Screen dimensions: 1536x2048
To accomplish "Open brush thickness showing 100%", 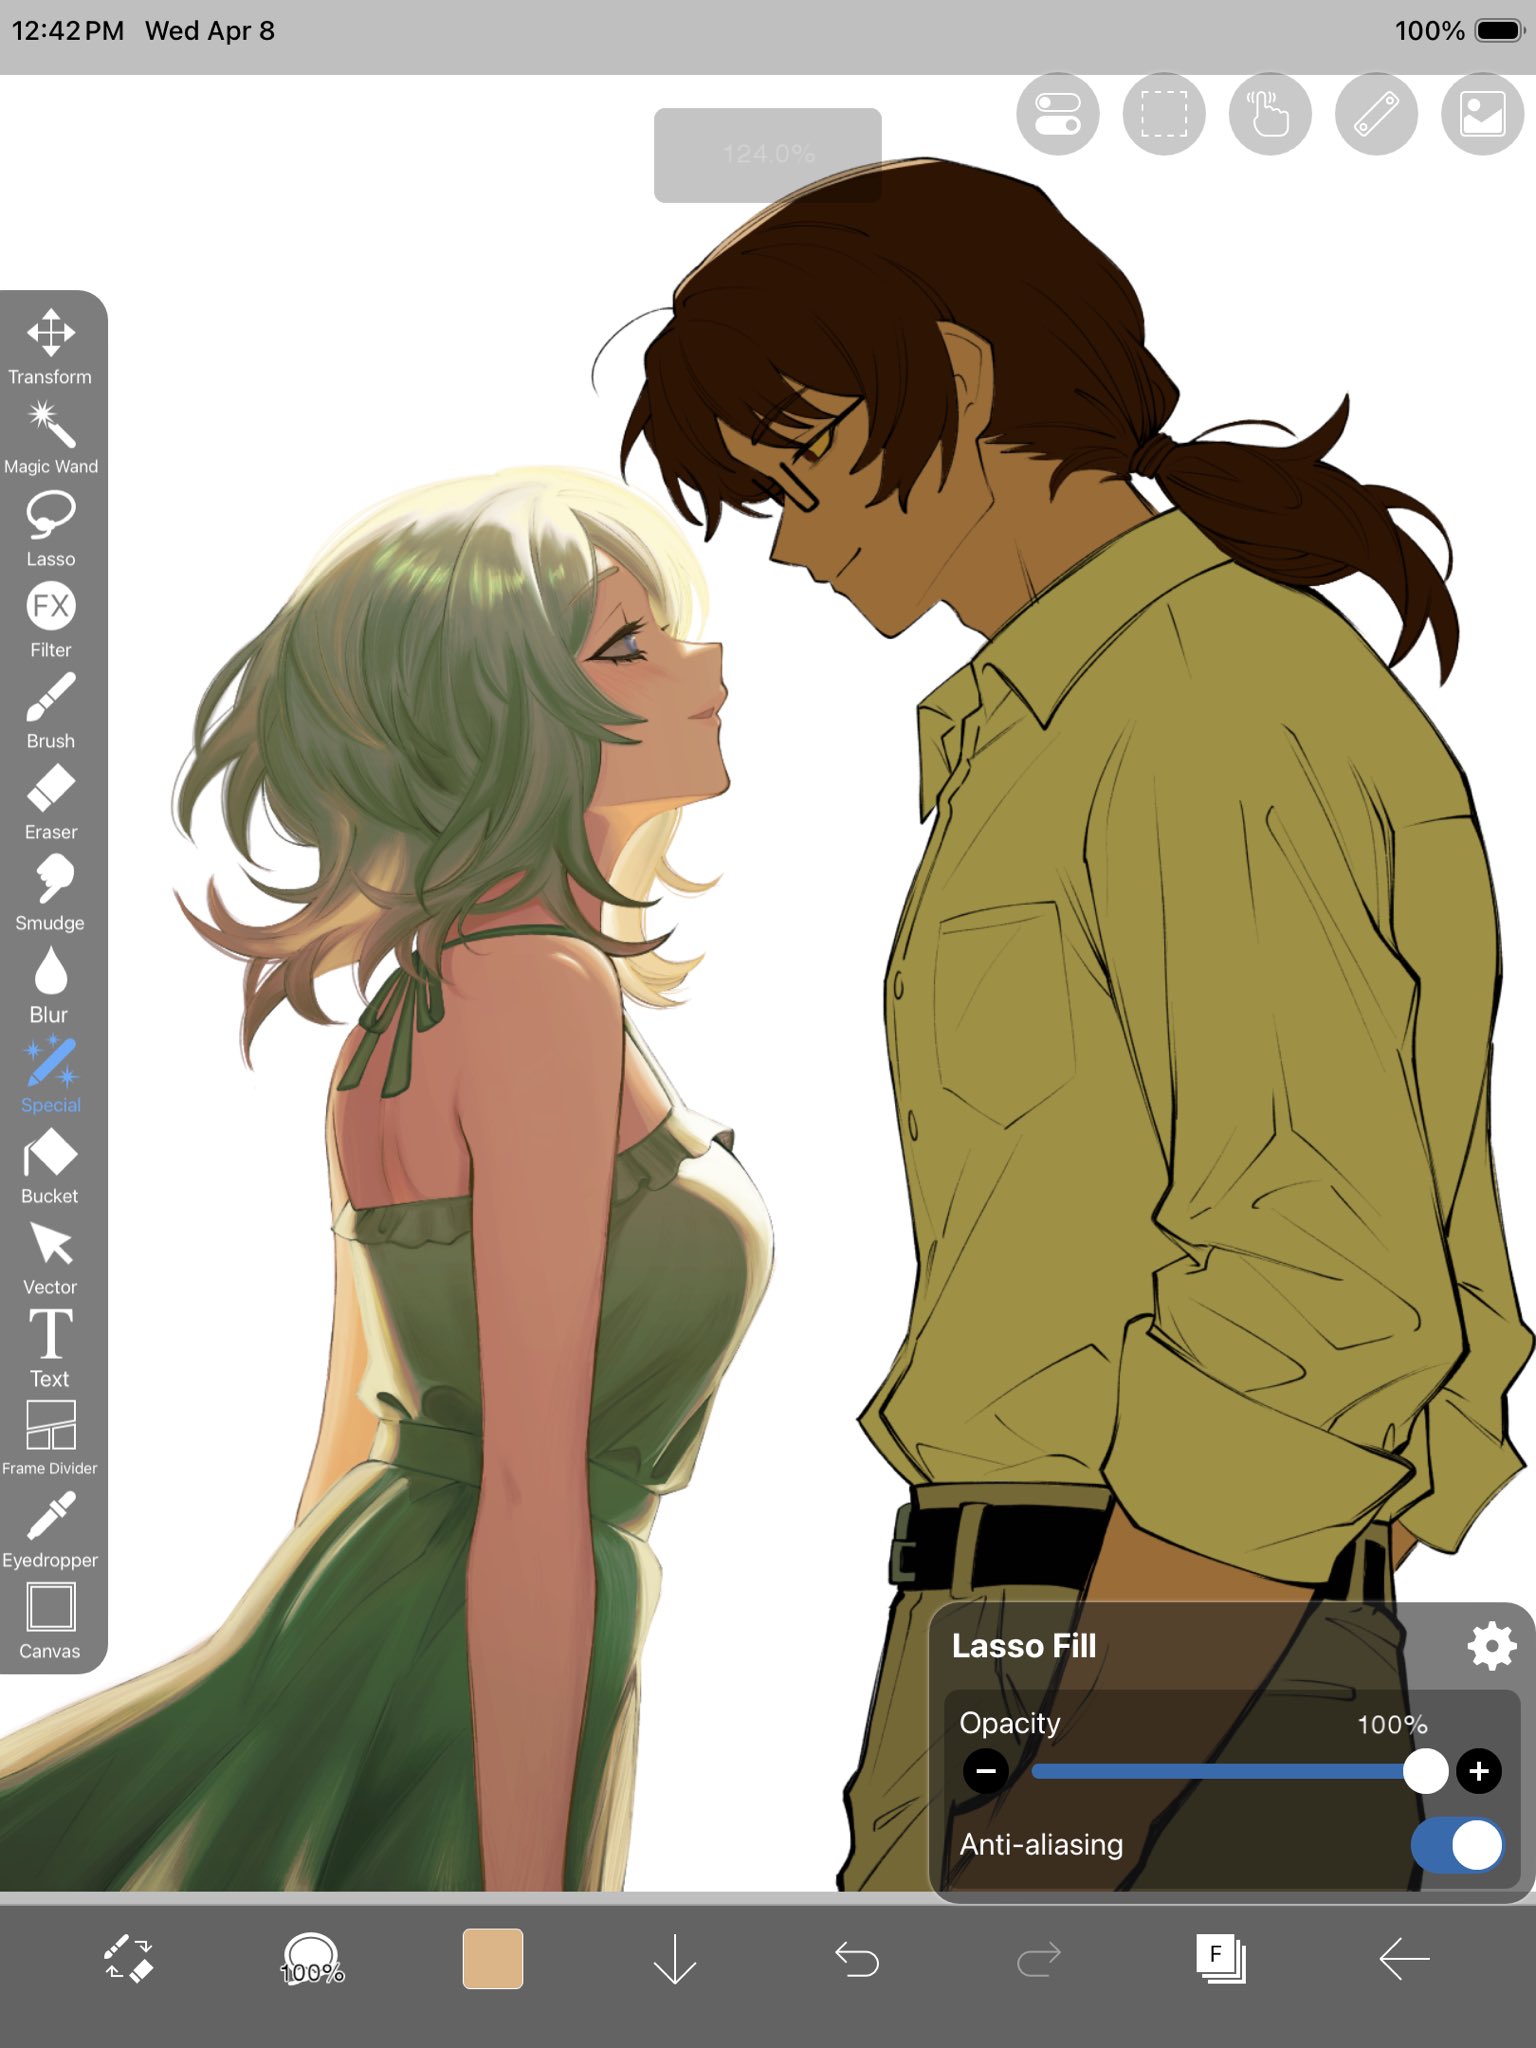I will 312,1960.
